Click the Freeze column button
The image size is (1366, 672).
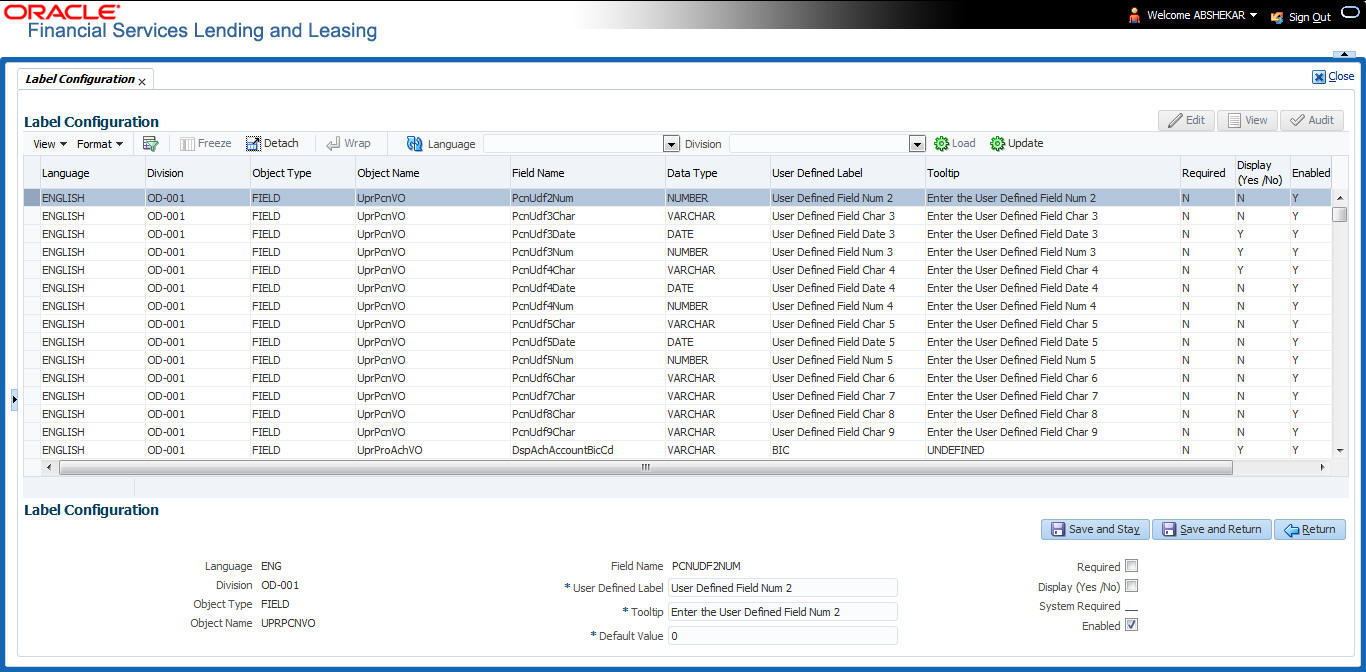pos(205,144)
